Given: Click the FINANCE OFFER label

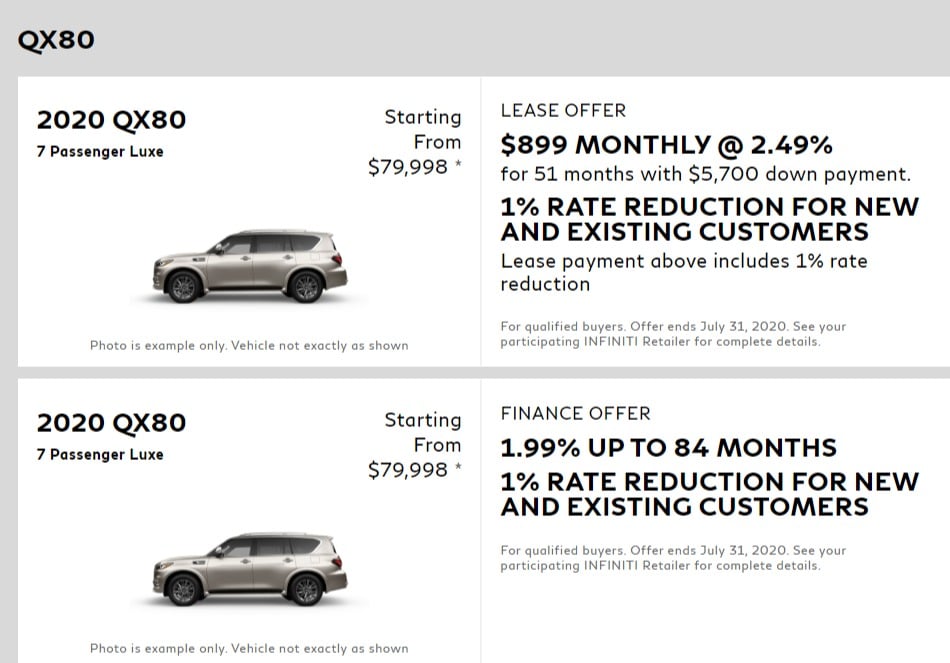Looking at the screenshot, I should coord(575,413).
